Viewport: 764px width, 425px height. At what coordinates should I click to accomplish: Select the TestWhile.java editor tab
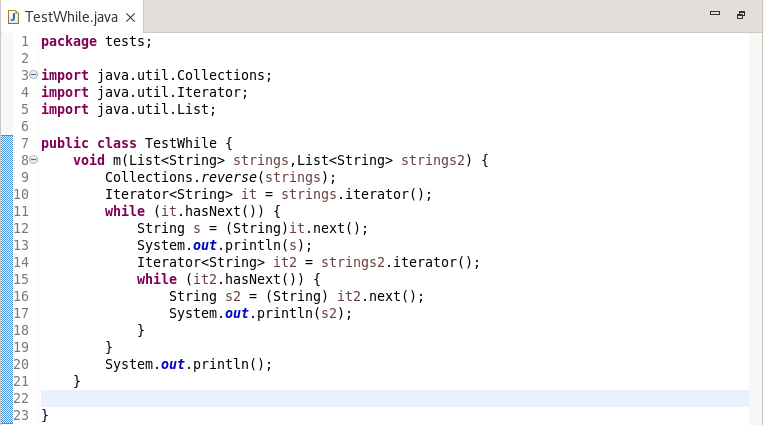click(x=71, y=17)
